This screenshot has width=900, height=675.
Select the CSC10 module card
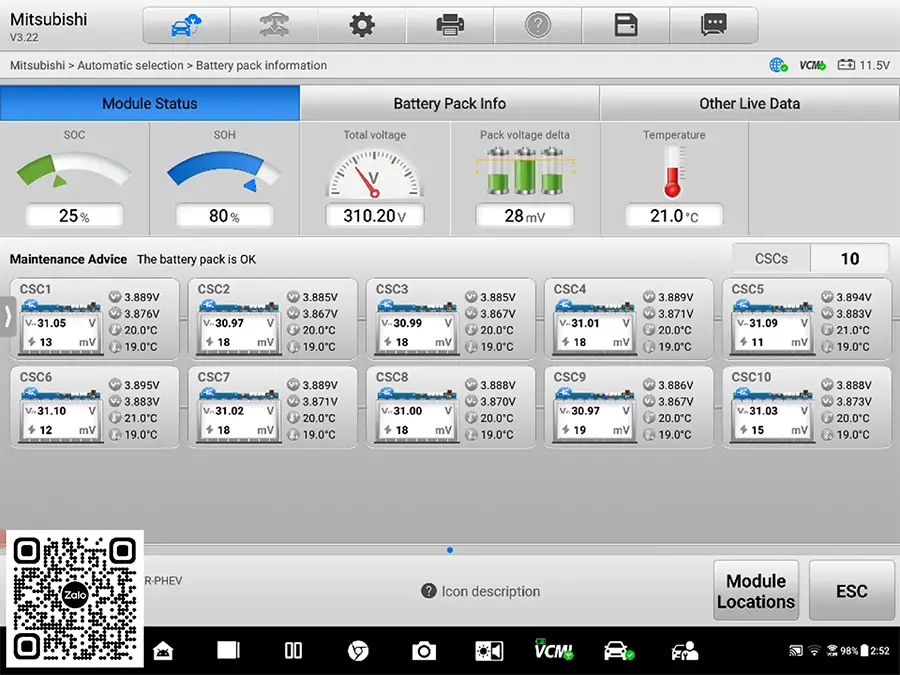pos(806,407)
